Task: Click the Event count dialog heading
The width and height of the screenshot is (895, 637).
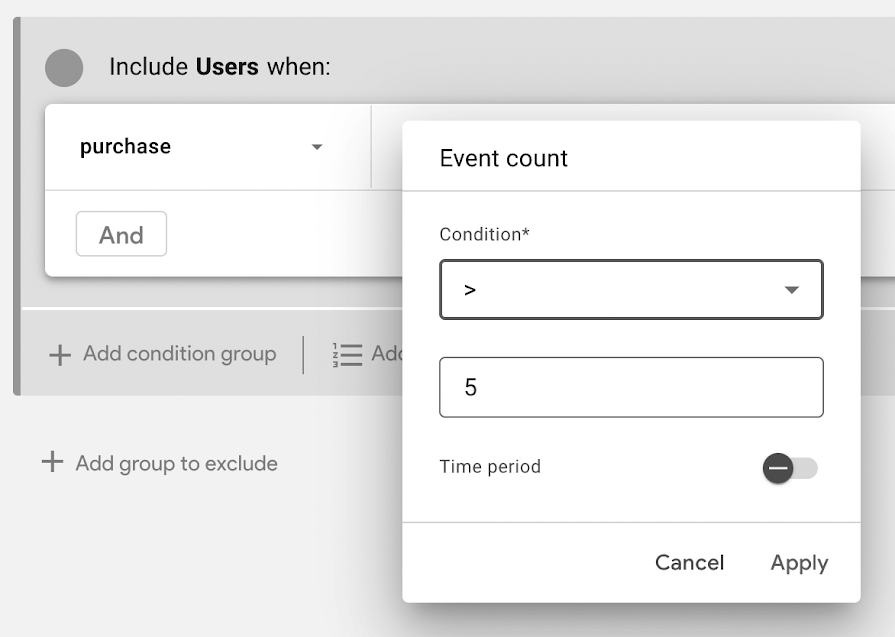Action: click(503, 158)
